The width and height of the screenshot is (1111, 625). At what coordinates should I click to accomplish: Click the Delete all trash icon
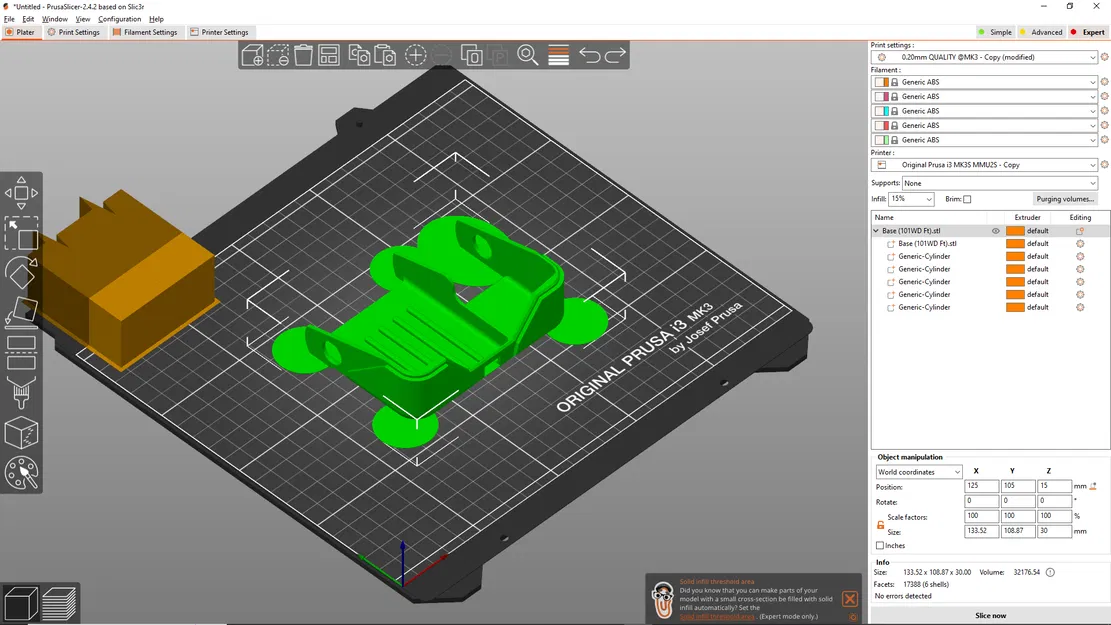click(303, 55)
